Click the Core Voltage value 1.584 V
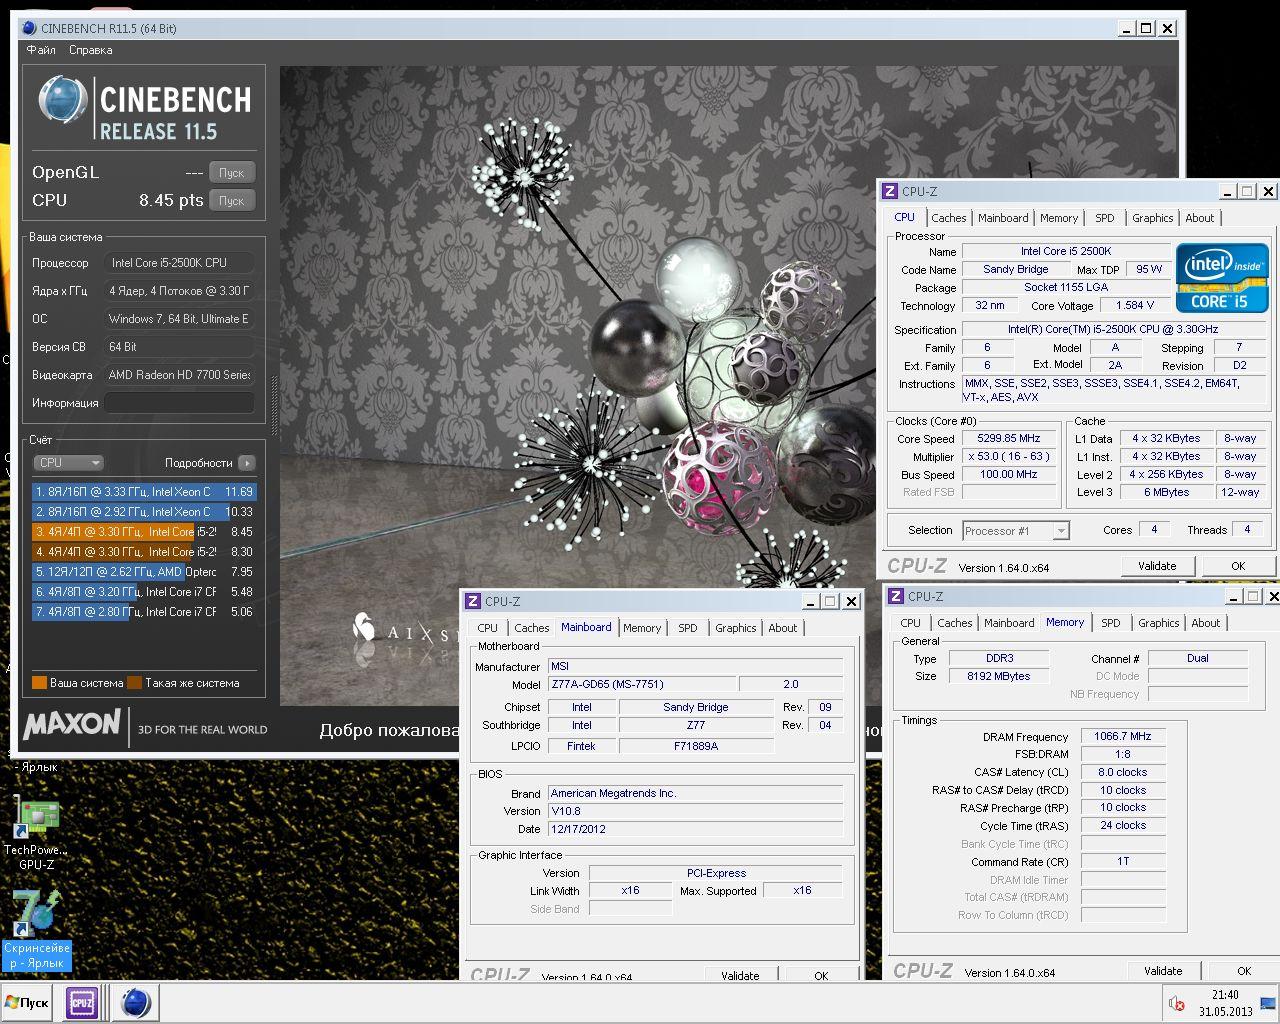The image size is (1280, 1024). 1134,305
